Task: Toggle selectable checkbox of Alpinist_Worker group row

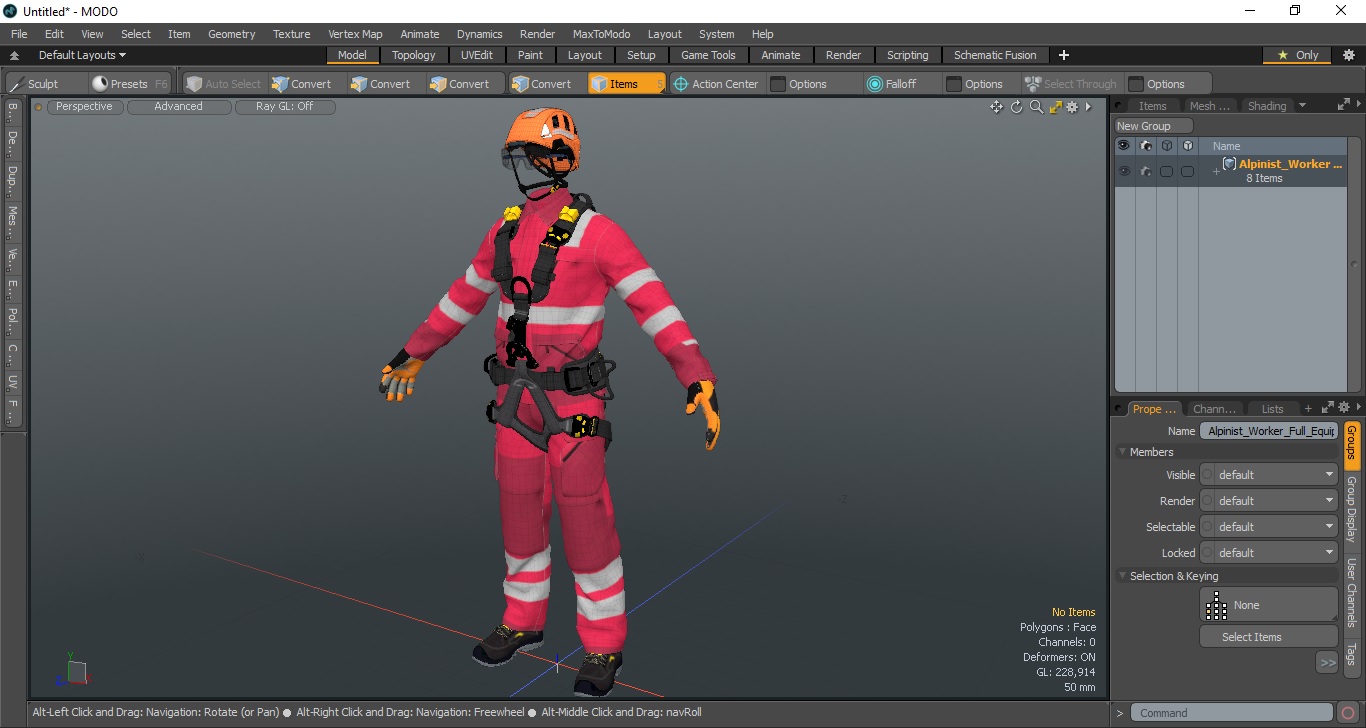Action: (1166, 171)
